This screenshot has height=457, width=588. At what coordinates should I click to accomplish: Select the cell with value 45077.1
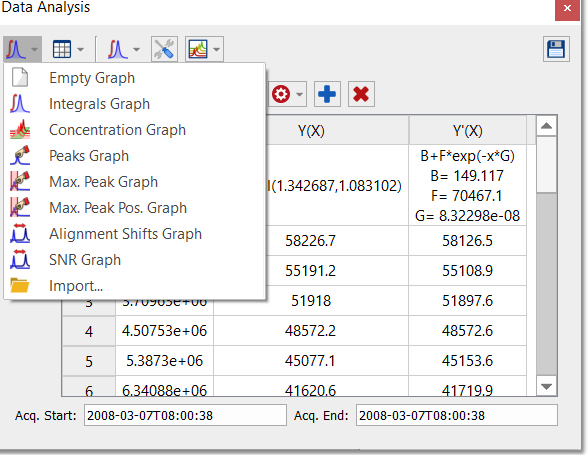310,361
